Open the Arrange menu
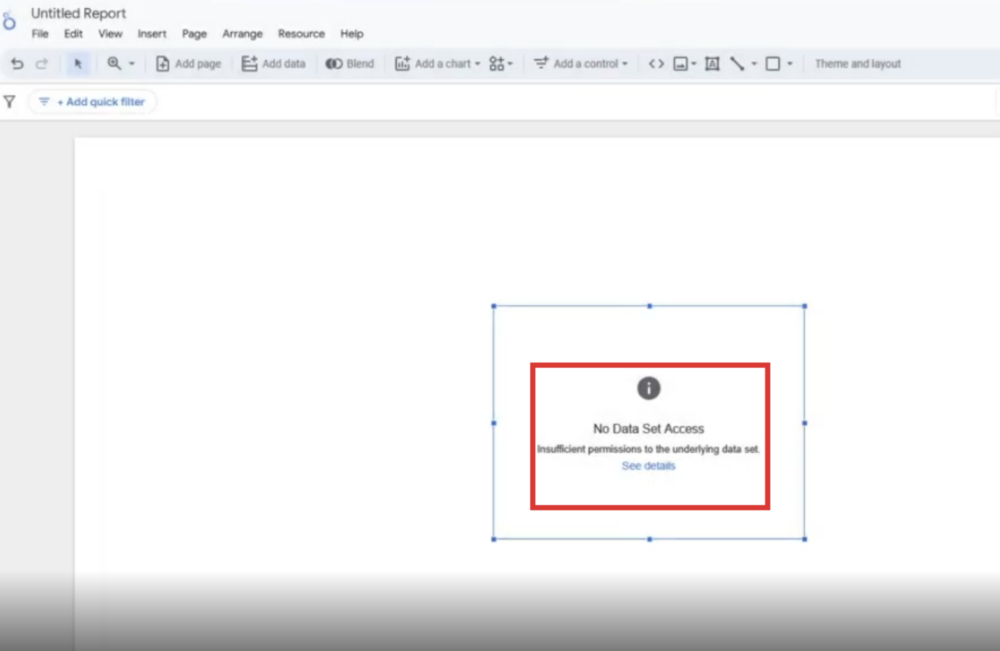 (242, 34)
